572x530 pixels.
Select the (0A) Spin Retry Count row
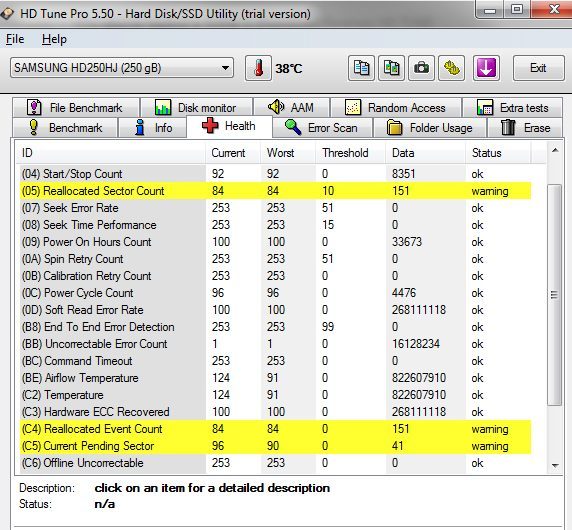[276, 259]
